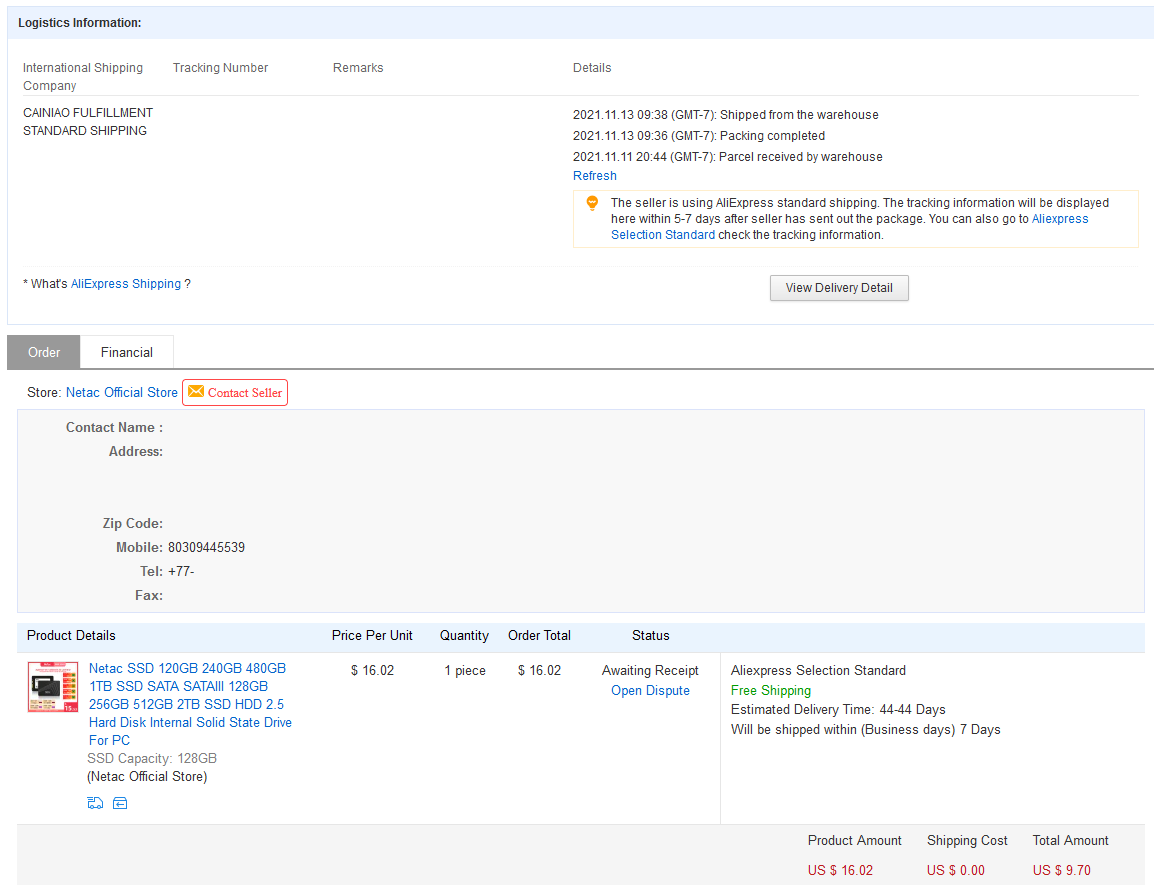Click the Contact Name label
The width and height of the screenshot is (1154, 890).
pyautogui.click(x=114, y=428)
